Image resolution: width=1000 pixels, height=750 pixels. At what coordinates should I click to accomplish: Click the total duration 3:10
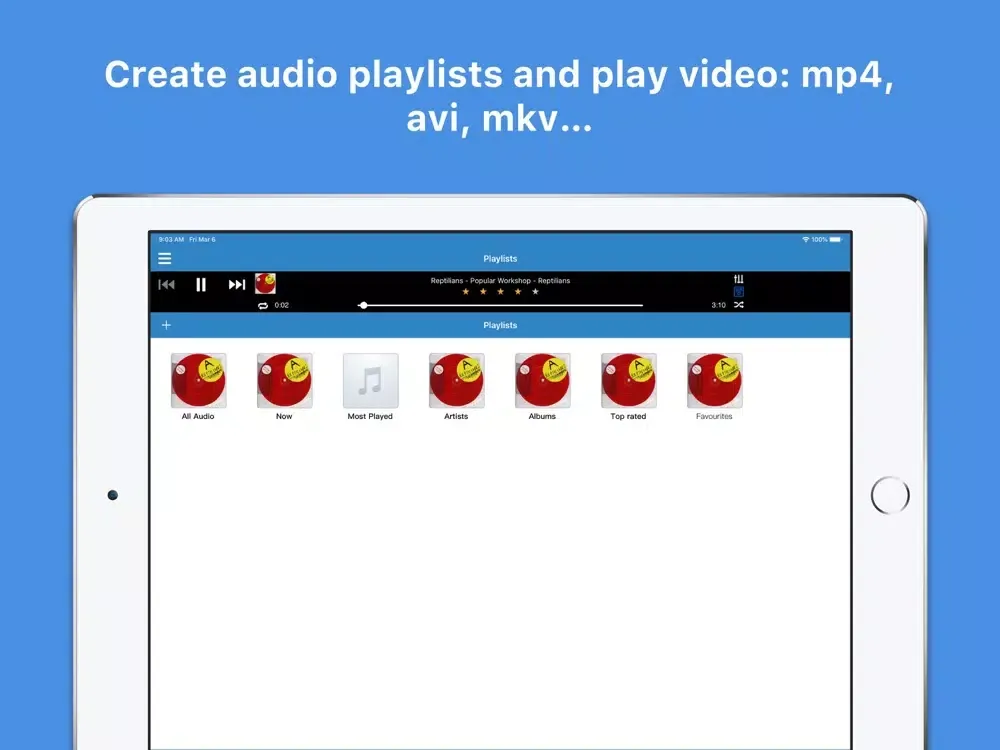[719, 305]
